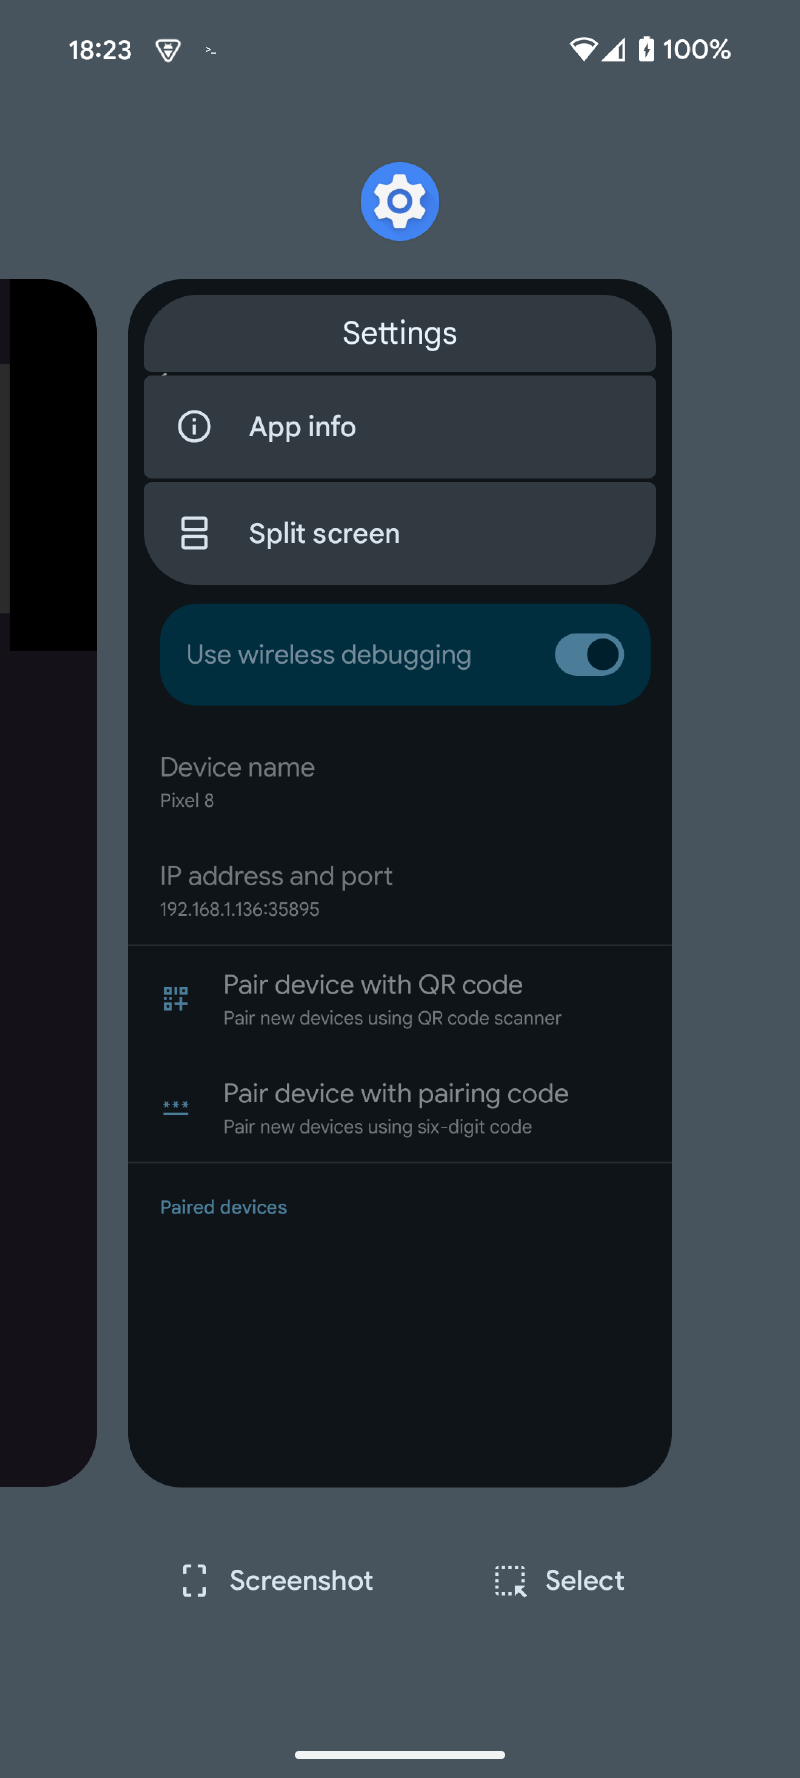This screenshot has height=1778, width=800.
Task: Click the Settings menu header
Action: pyautogui.click(x=400, y=333)
